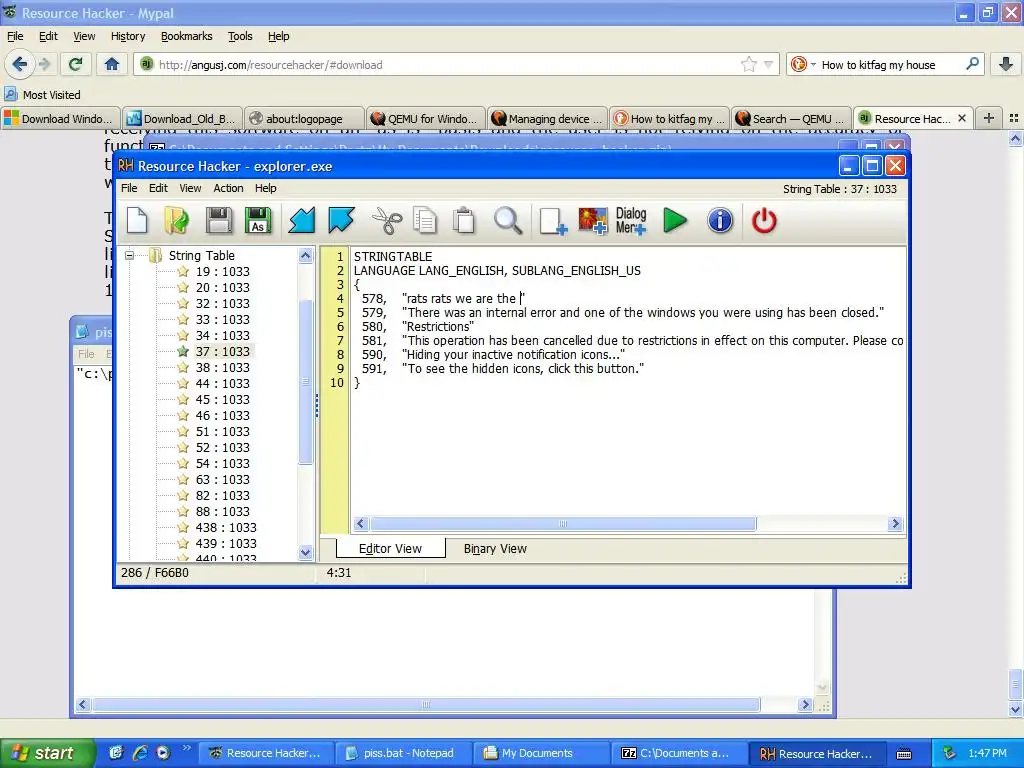The height and width of the screenshot is (768, 1024).
Task: Open a new browser tab with plus button
Action: [x=989, y=118]
